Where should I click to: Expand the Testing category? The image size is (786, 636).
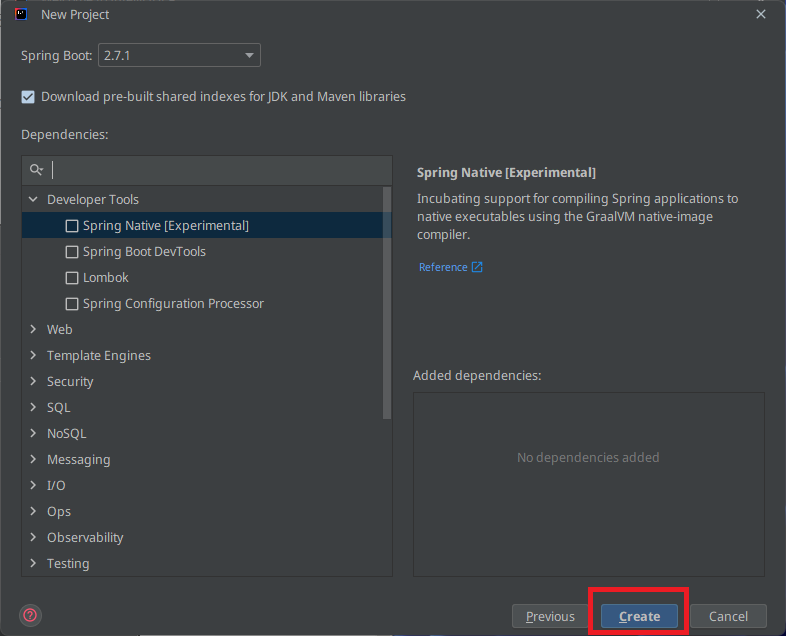[x=33, y=563]
